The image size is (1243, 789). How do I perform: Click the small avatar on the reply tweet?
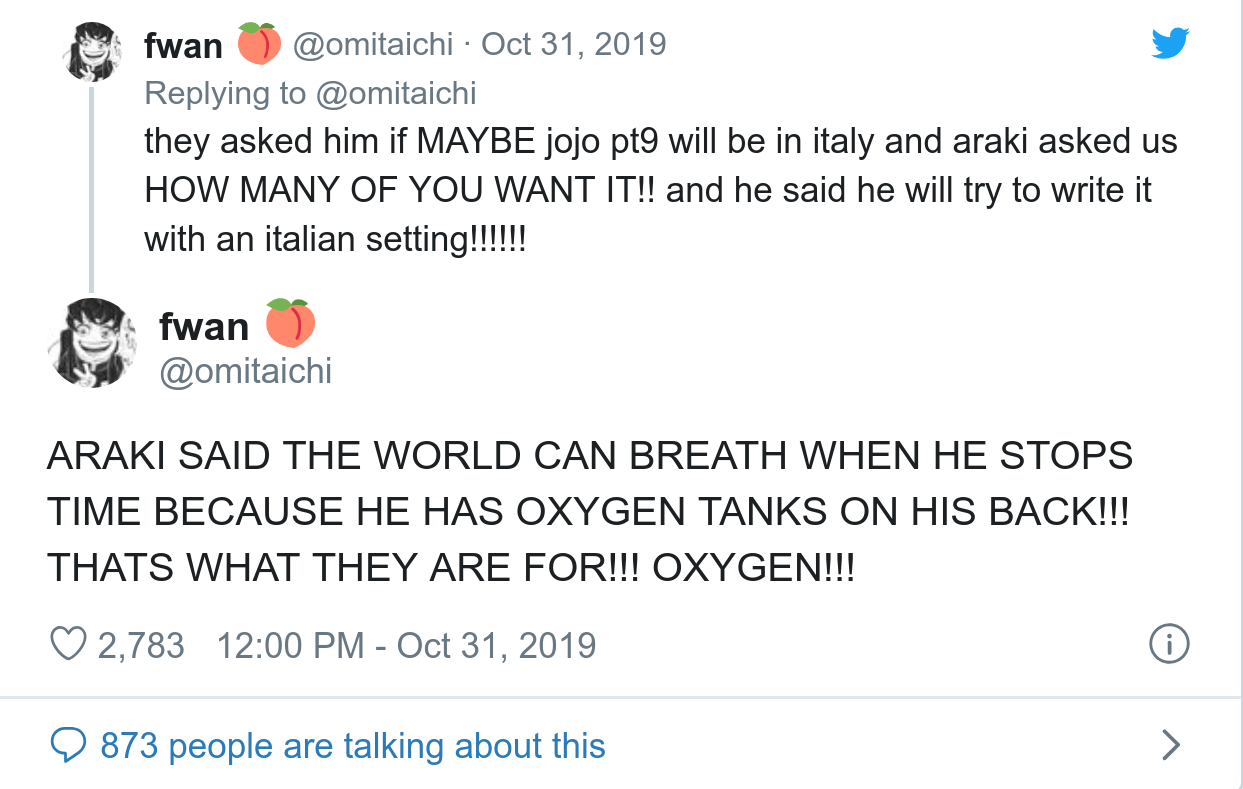tap(92, 50)
